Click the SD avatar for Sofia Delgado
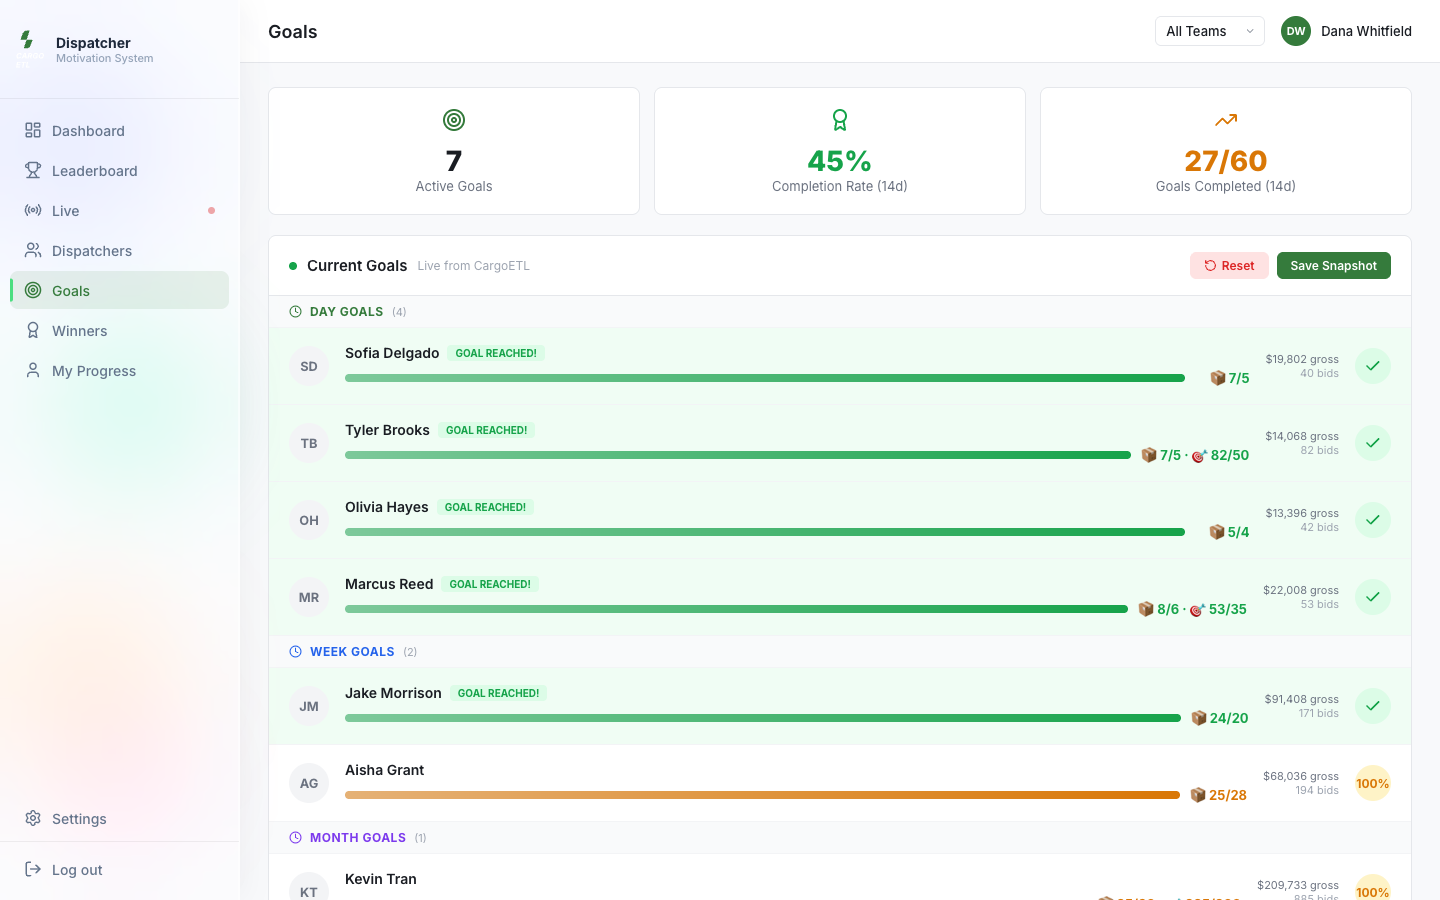Image resolution: width=1440 pixels, height=900 pixels. (x=309, y=366)
